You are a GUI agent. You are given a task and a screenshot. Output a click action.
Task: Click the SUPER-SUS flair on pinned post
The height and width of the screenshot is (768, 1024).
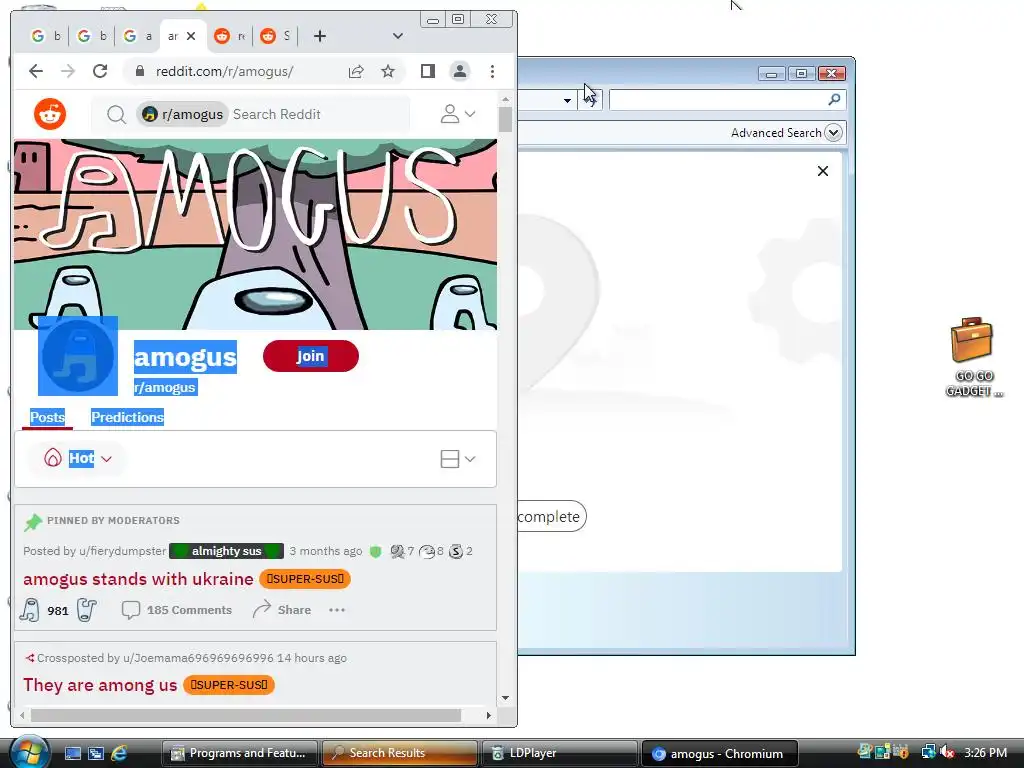pyautogui.click(x=305, y=579)
